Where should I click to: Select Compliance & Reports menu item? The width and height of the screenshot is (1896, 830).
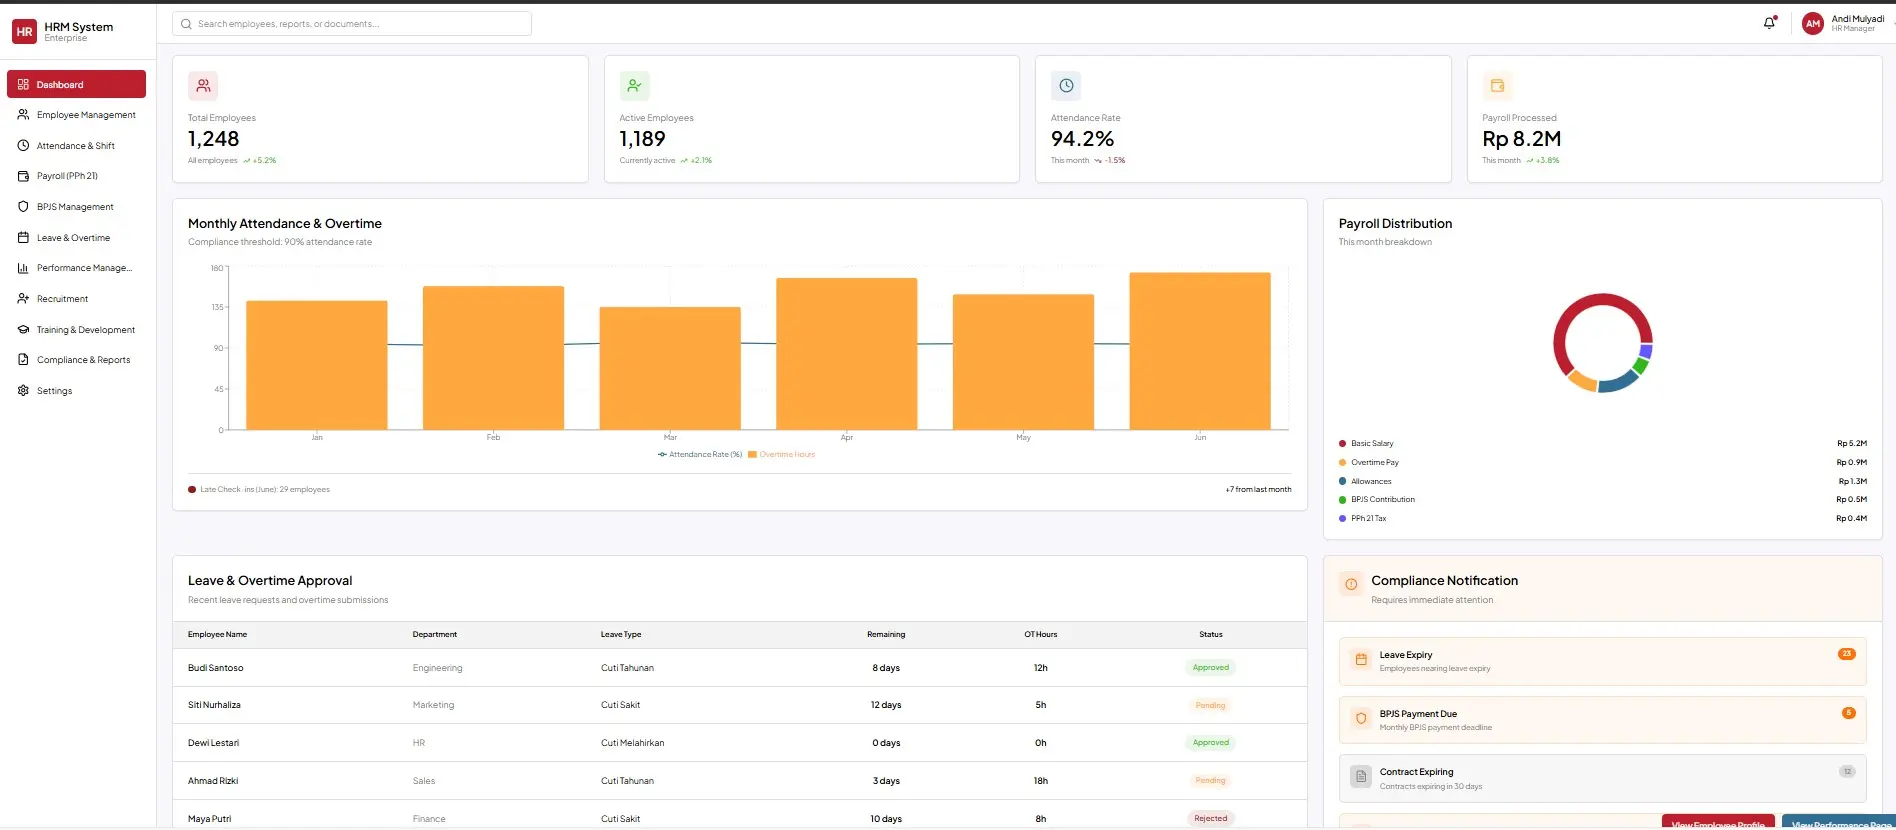pyautogui.click(x=83, y=360)
